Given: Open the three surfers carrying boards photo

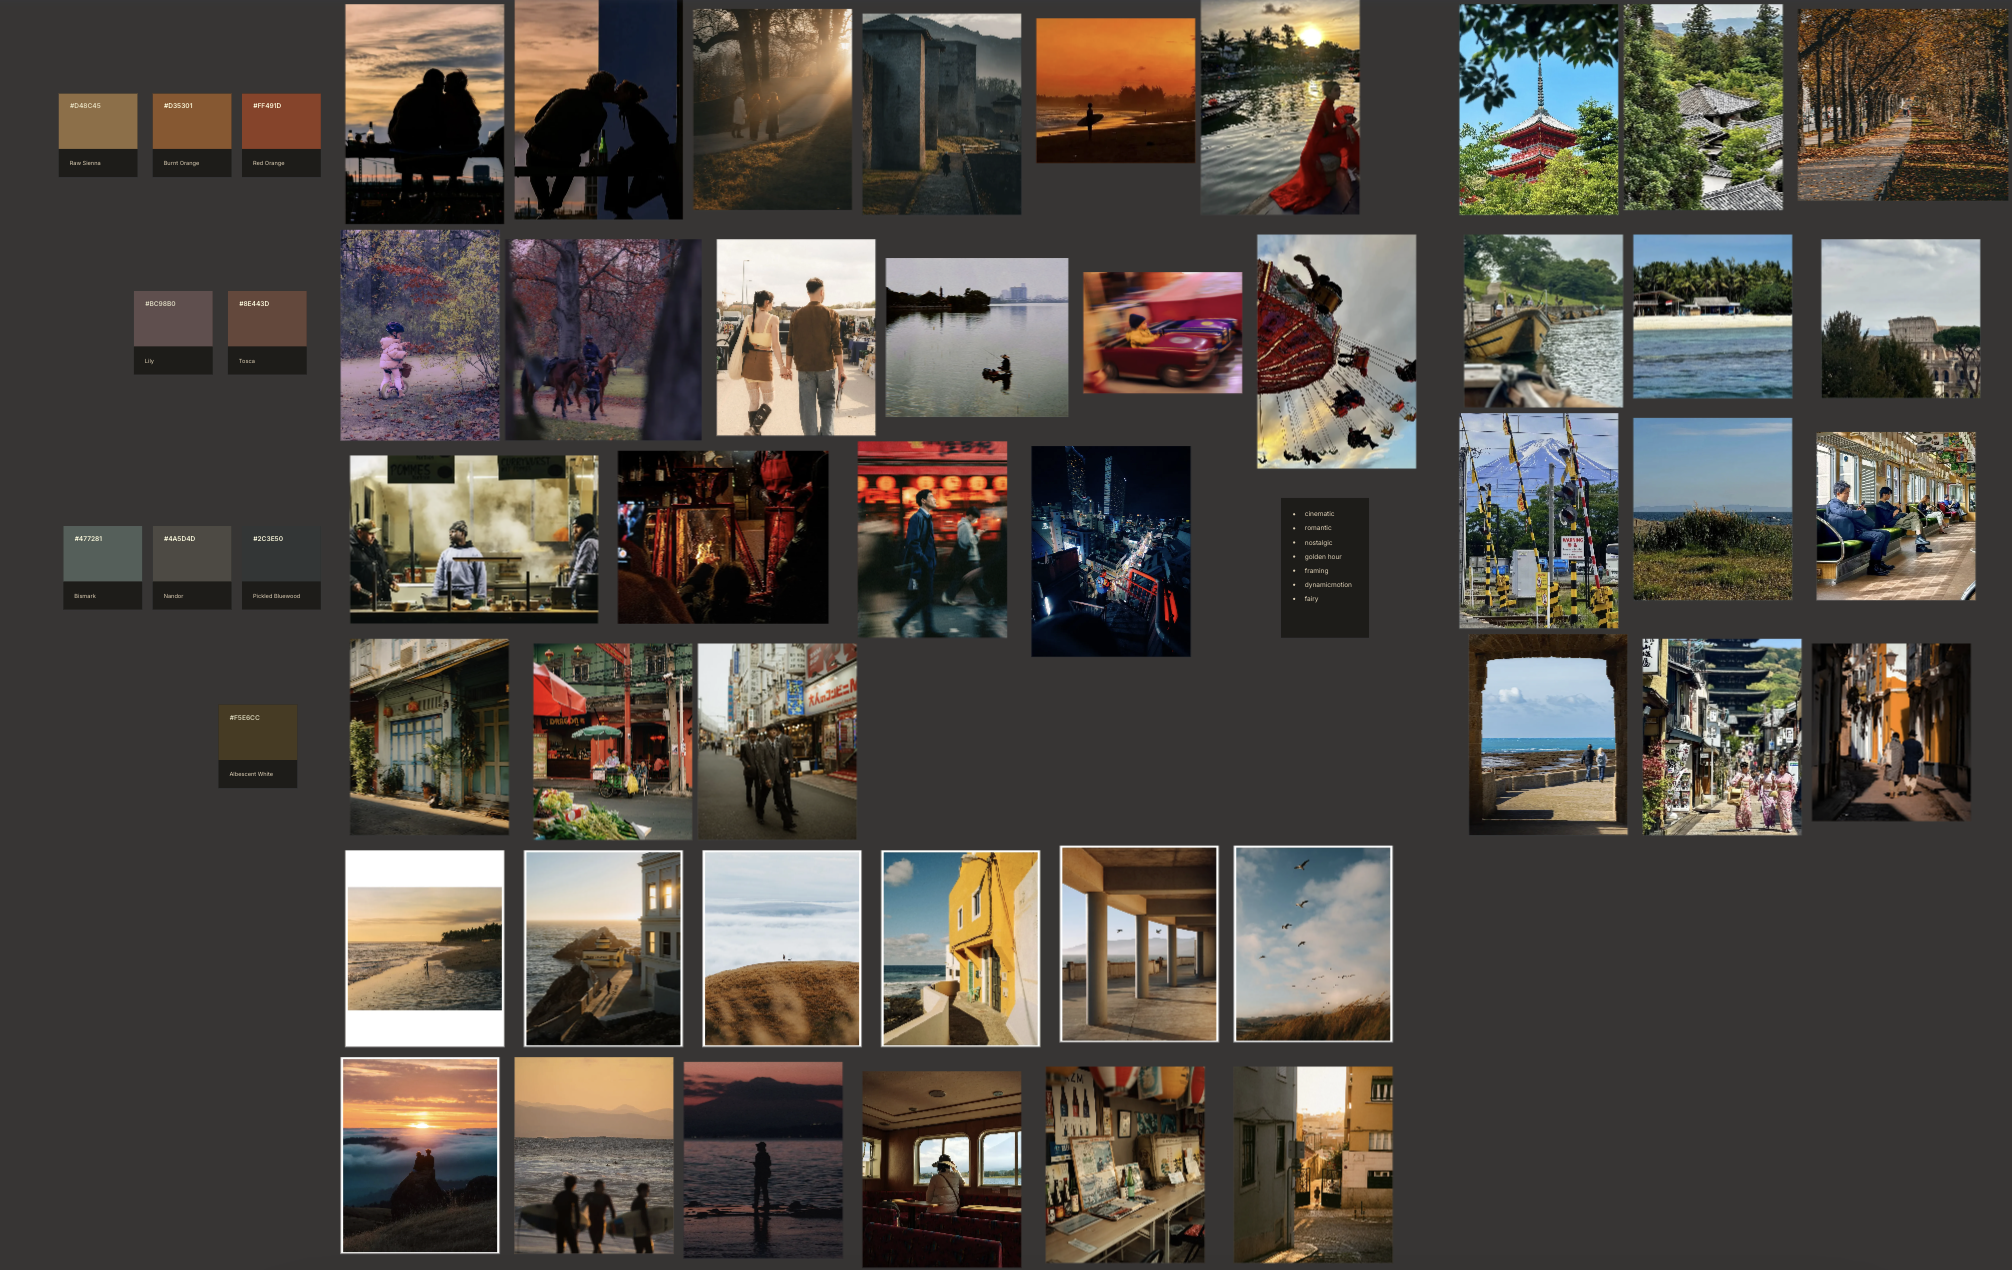Looking at the screenshot, I should point(594,1155).
